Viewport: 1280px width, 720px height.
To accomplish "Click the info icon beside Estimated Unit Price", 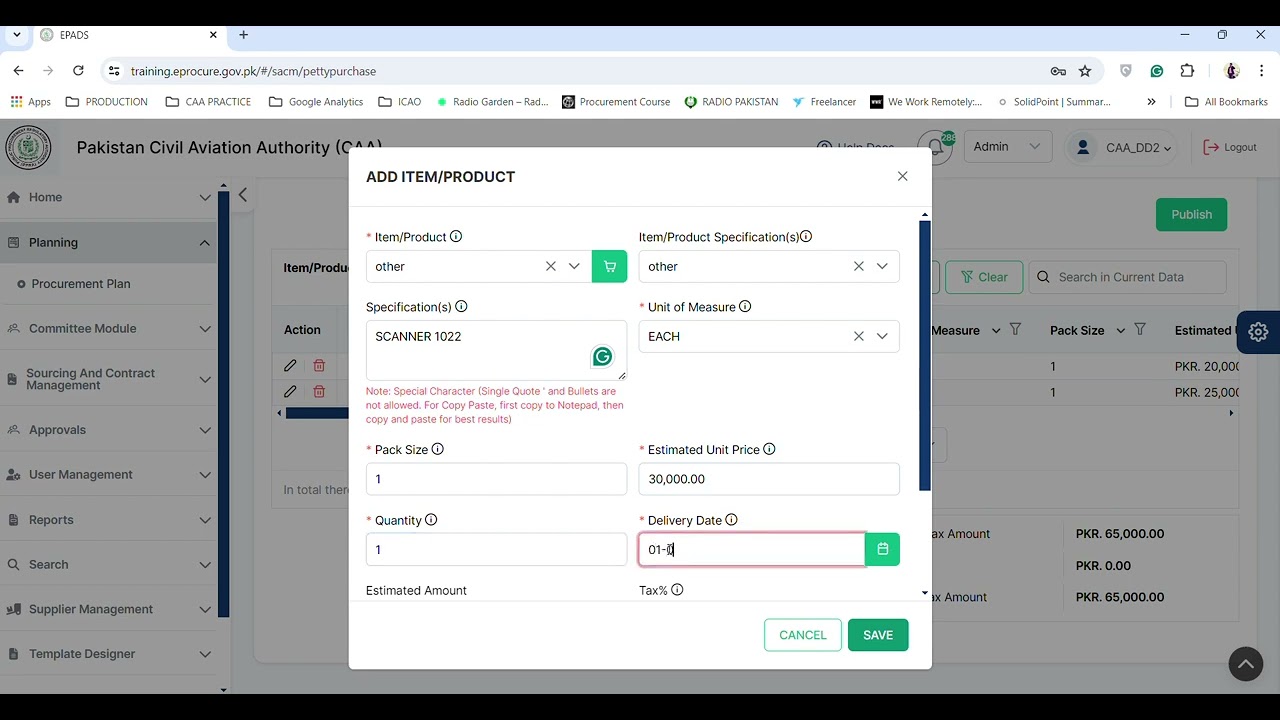I will pos(769,450).
